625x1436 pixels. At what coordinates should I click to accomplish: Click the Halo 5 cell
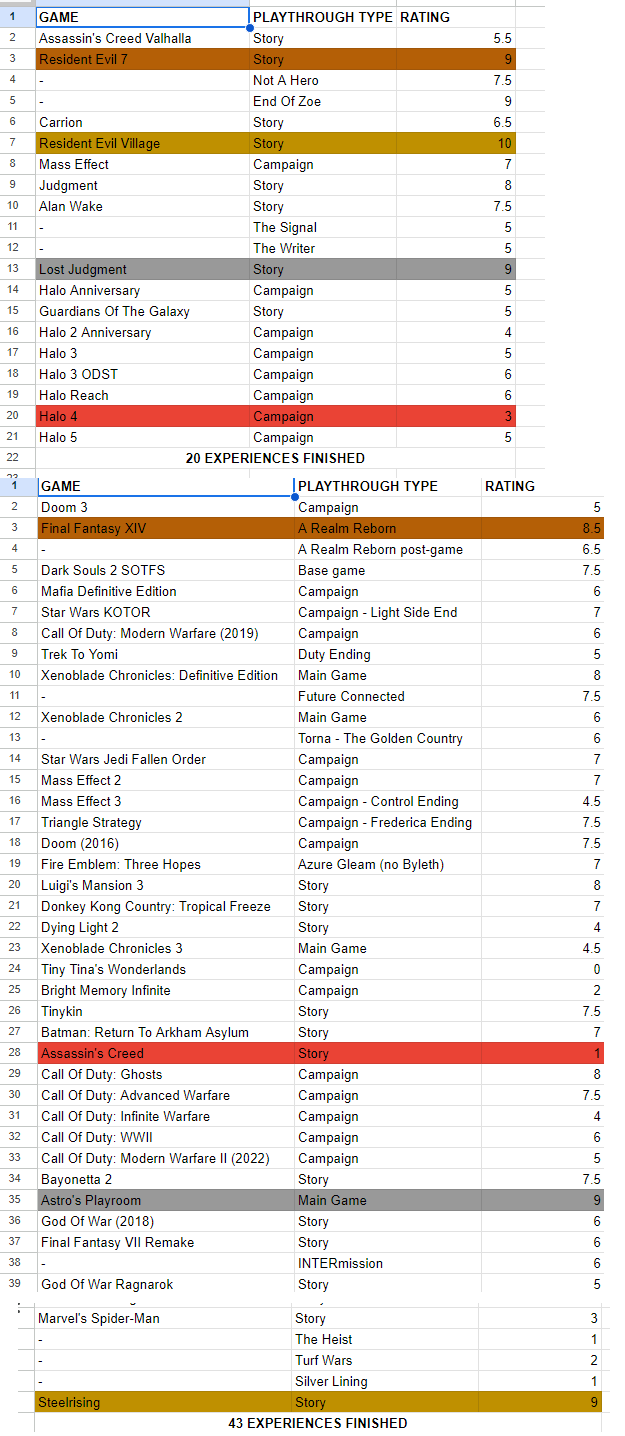point(142,437)
